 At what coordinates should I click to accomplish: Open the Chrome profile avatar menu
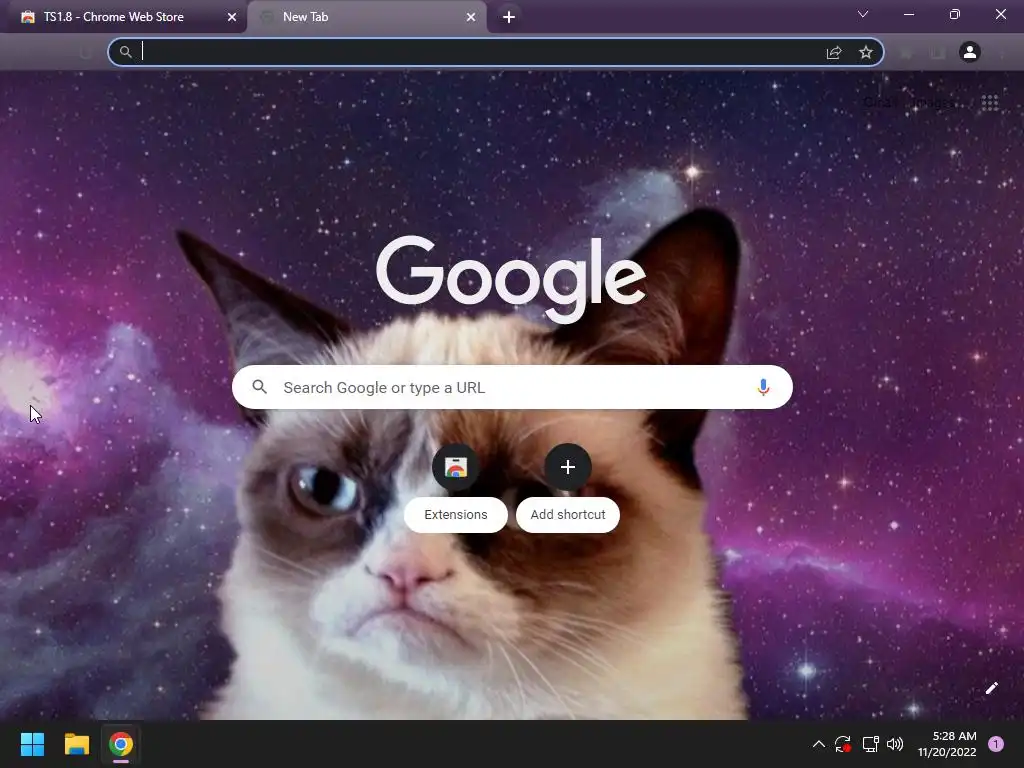[970, 52]
